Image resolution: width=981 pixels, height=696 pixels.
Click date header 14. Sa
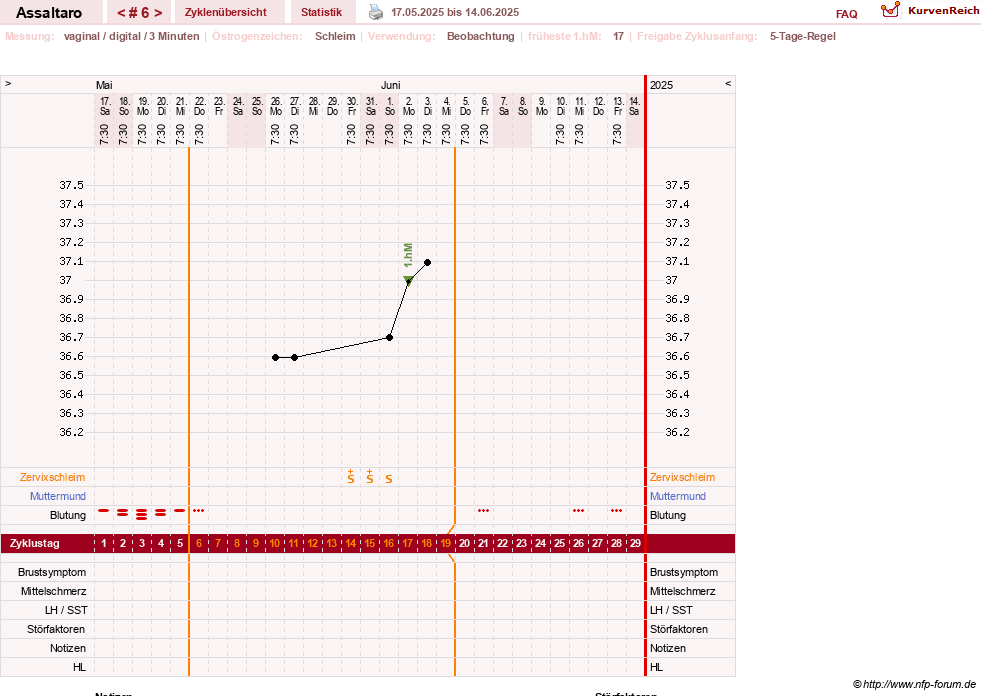[634, 106]
